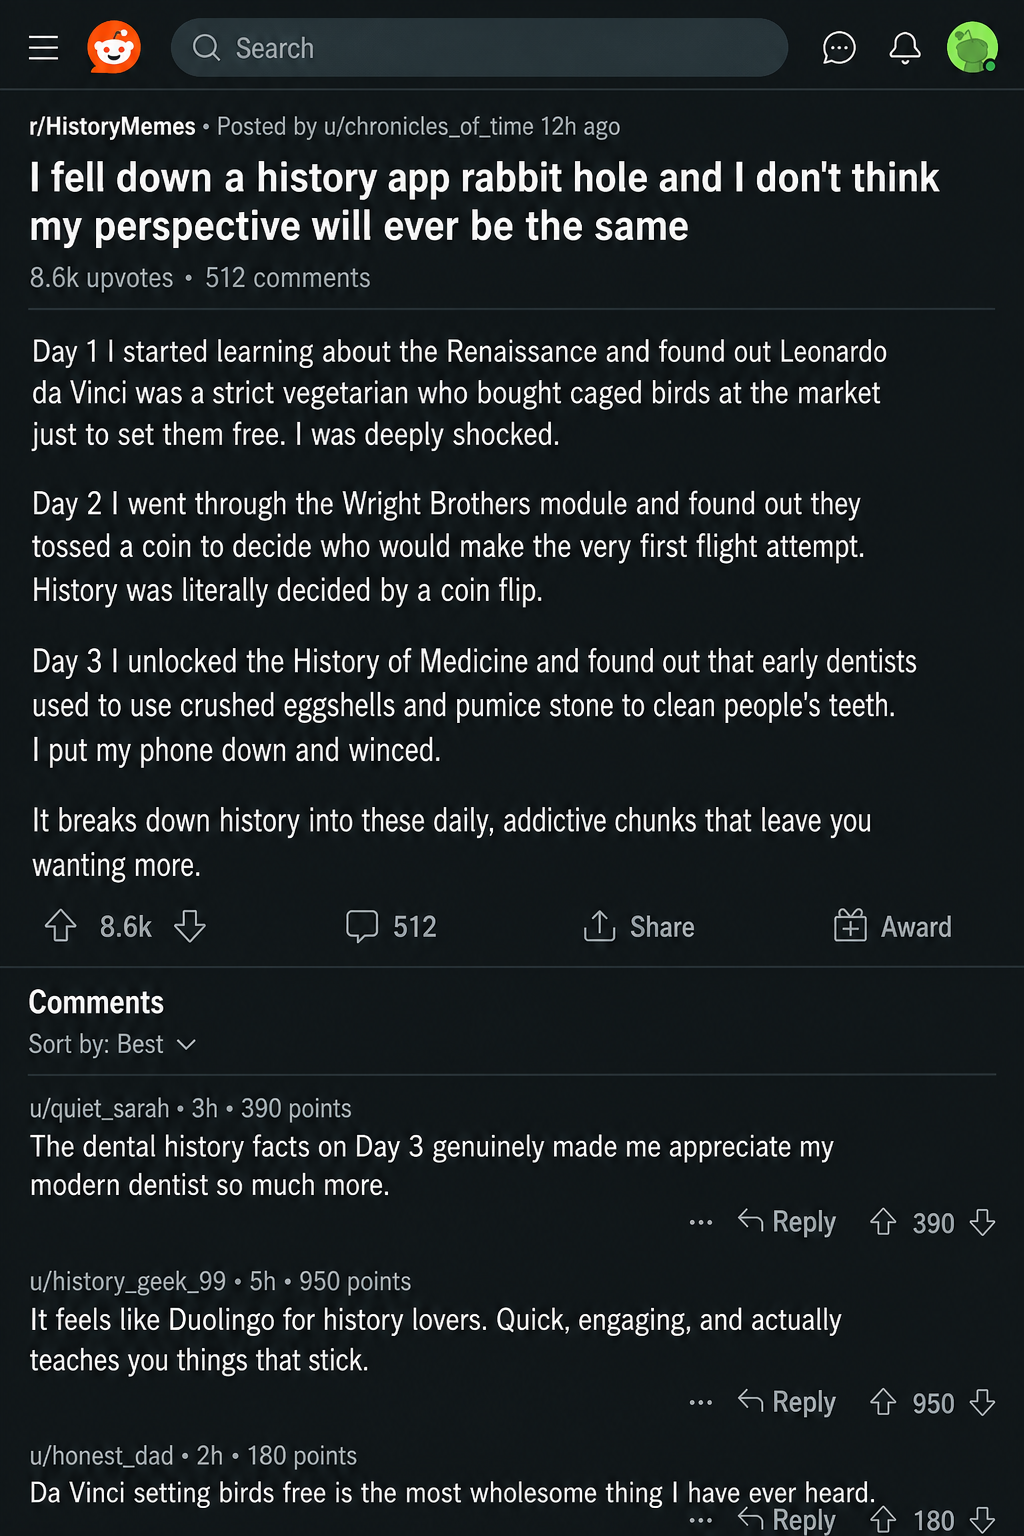
Task: Give an Award to the post
Action: point(892,926)
